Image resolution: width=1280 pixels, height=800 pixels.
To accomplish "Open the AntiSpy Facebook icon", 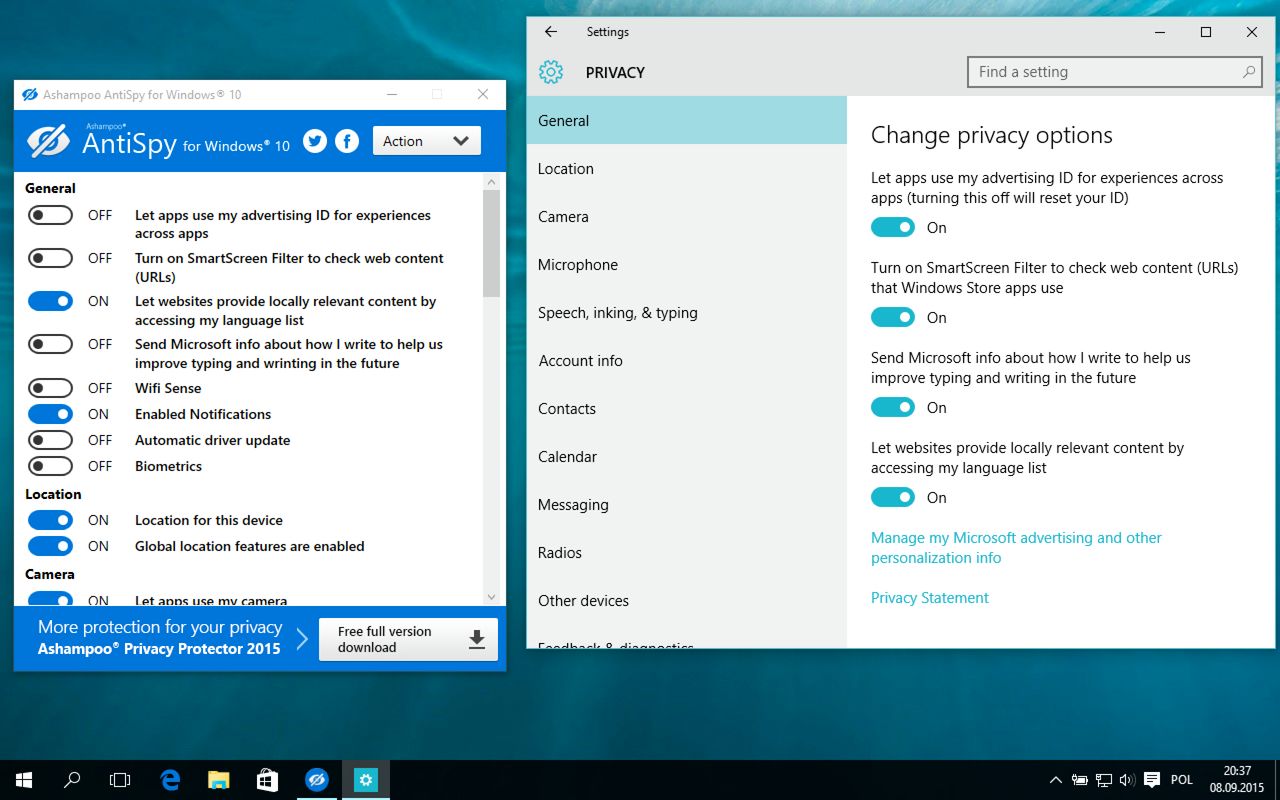I will [x=347, y=141].
